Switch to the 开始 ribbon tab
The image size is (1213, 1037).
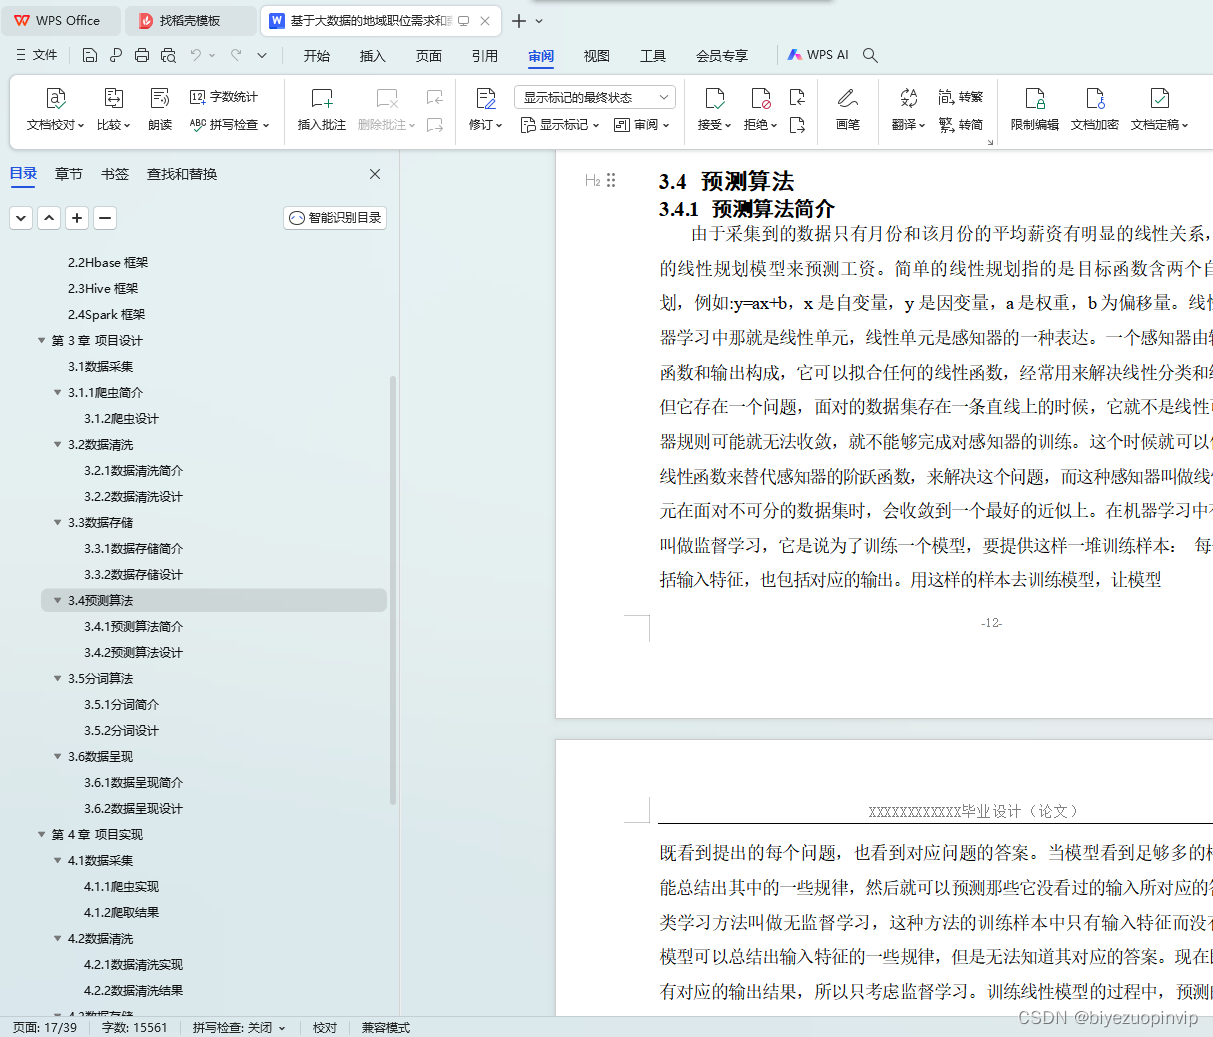coord(317,56)
